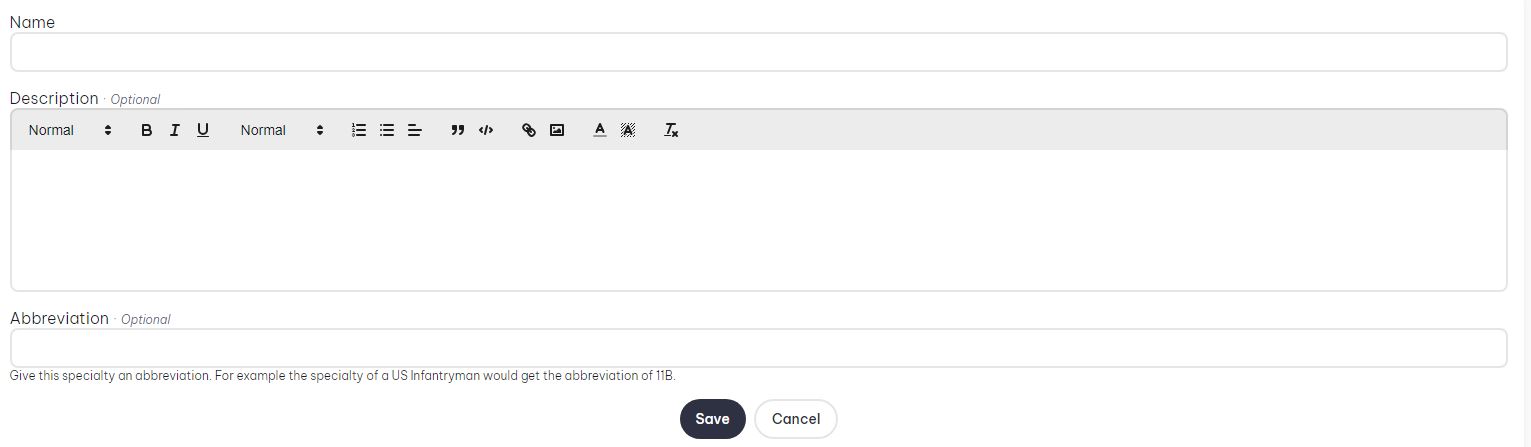Viewport: 1531px width, 447px height.
Task: Open the first Normal heading dropdown
Action: 70,130
